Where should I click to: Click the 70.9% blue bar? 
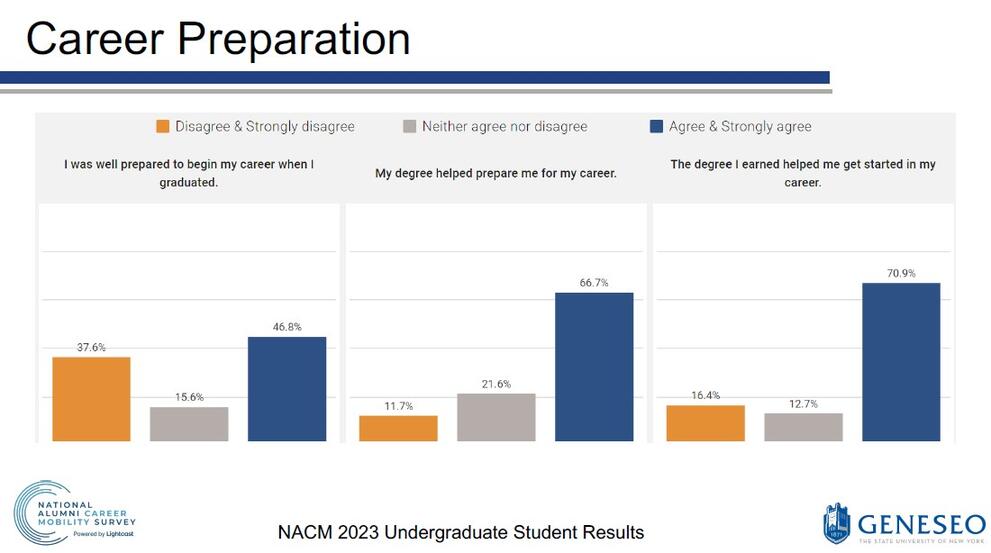coord(901,361)
